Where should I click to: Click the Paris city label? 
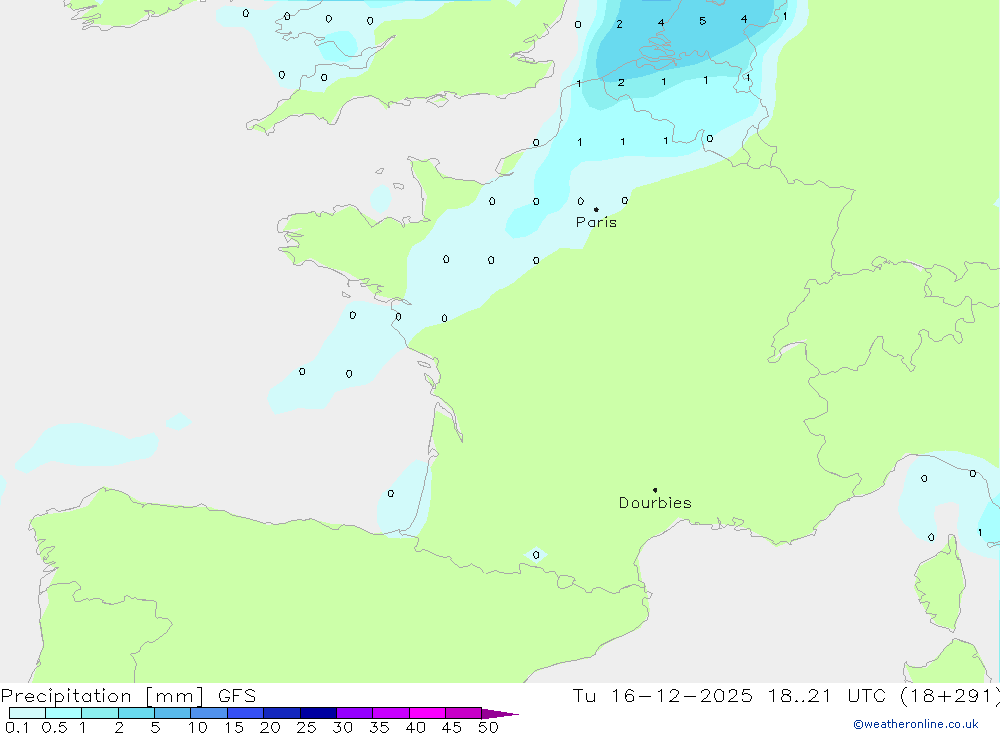596,222
